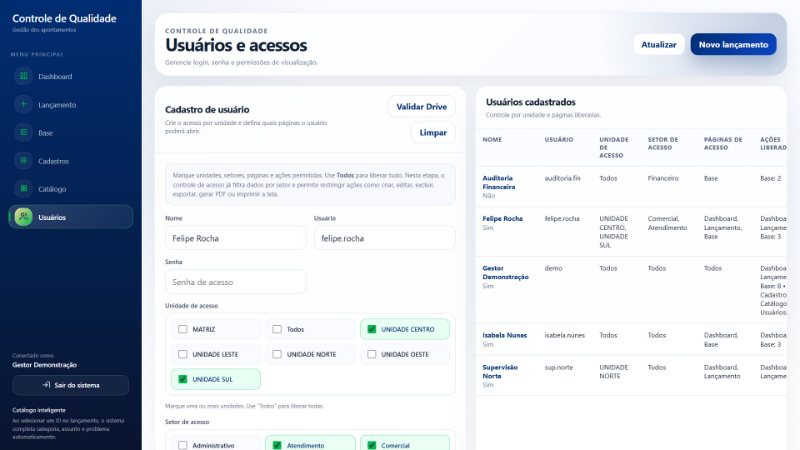The image size is (800, 450).
Task: Click the Limpar button
Action: [x=433, y=133]
